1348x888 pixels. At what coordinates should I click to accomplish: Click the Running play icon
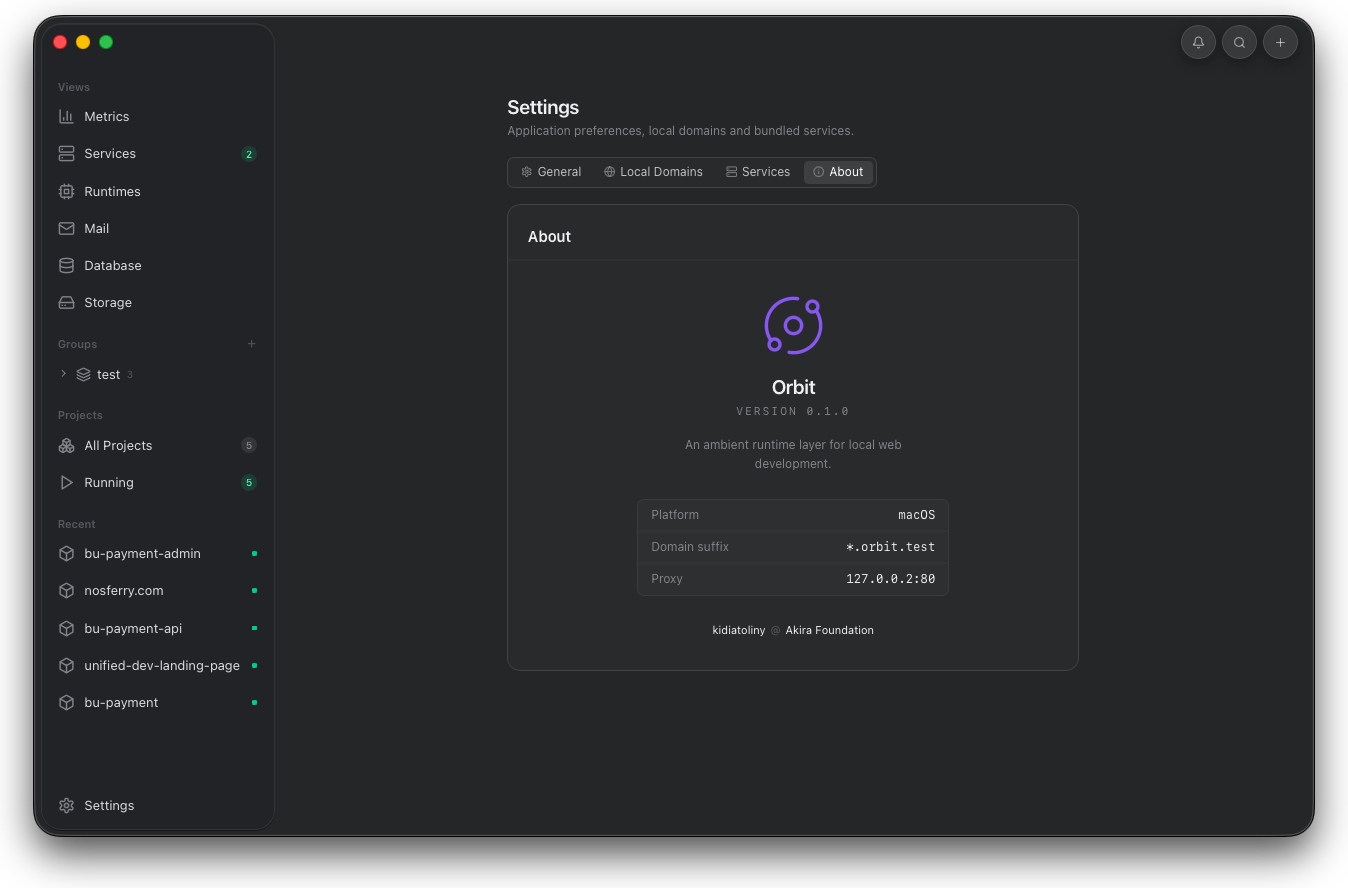pyautogui.click(x=66, y=482)
